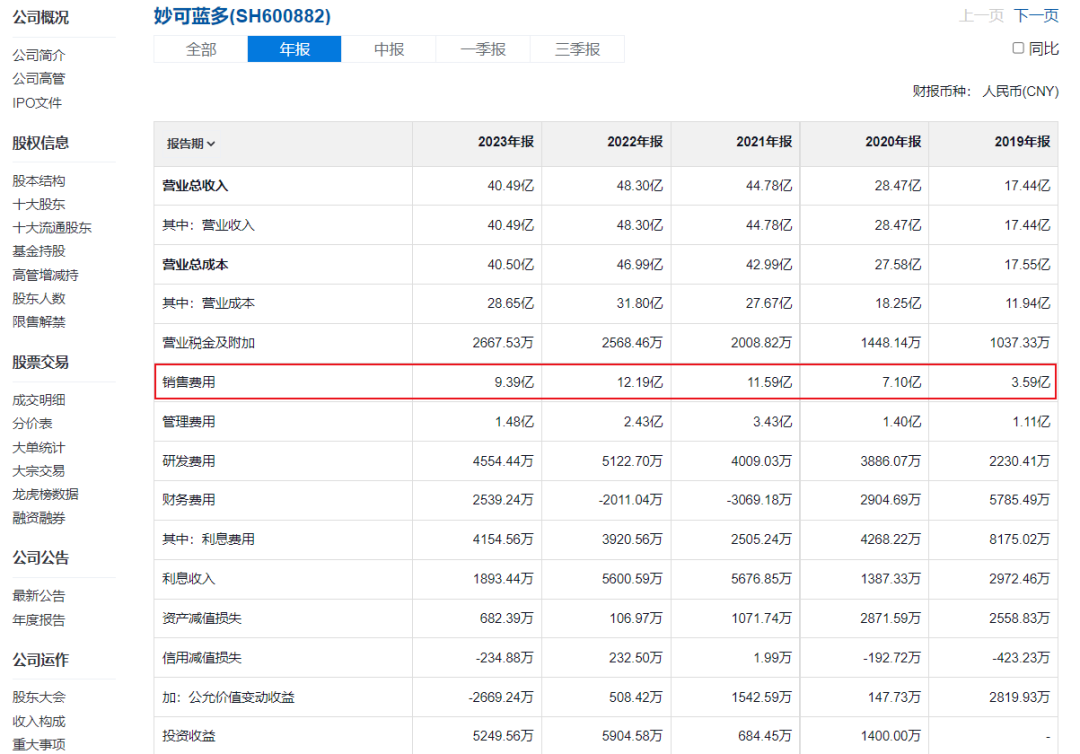Open 成交明细 sidebar link

pos(39,400)
